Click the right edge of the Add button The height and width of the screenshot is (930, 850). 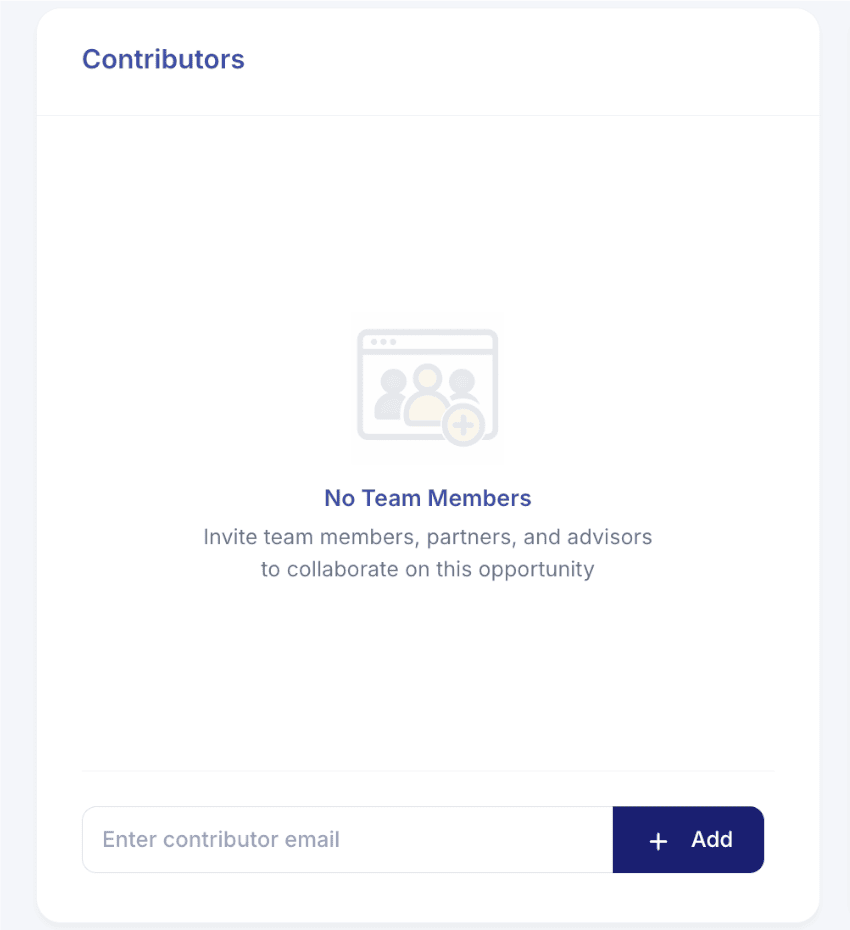tap(755, 840)
